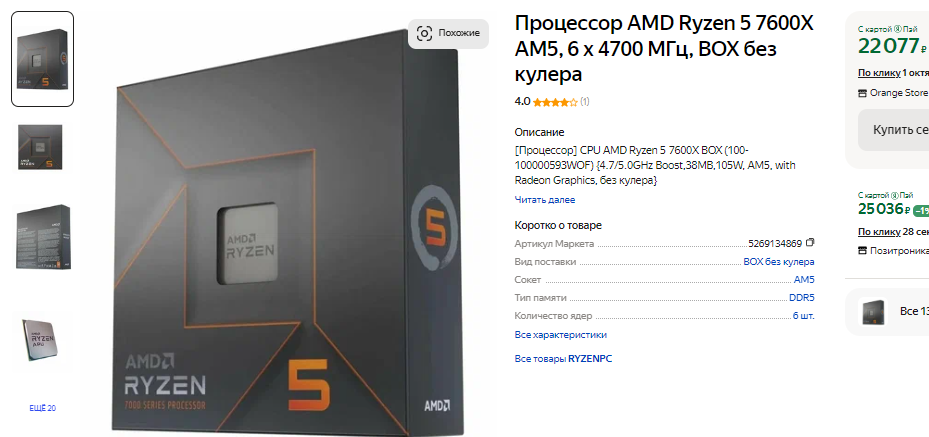Open the BOX без кулера attribute link
This screenshot has height=437, width=929.
(779, 262)
